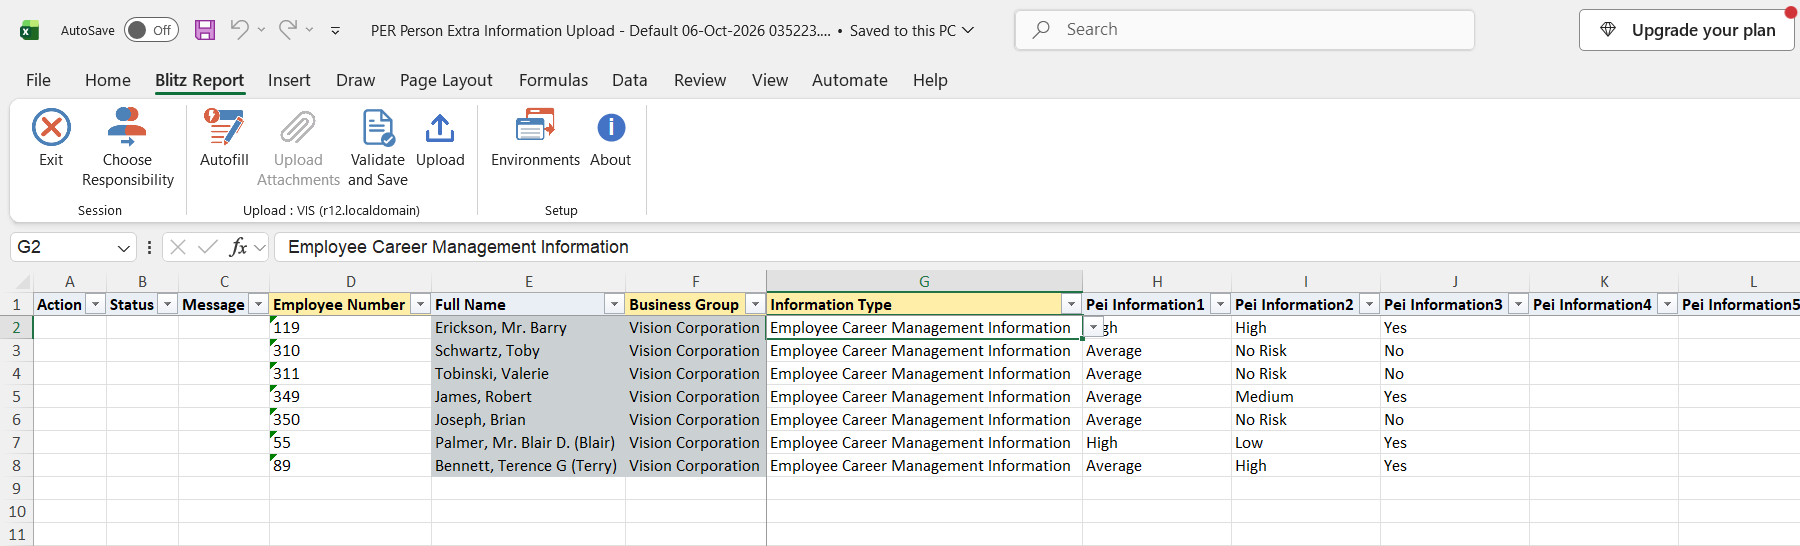The image size is (1800, 546).
Task: Click the Save floppy disk icon
Action: (205, 30)
